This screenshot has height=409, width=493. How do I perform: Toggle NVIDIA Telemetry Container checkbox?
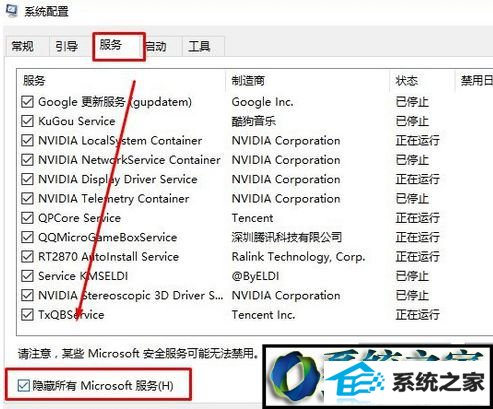point(27,198)
